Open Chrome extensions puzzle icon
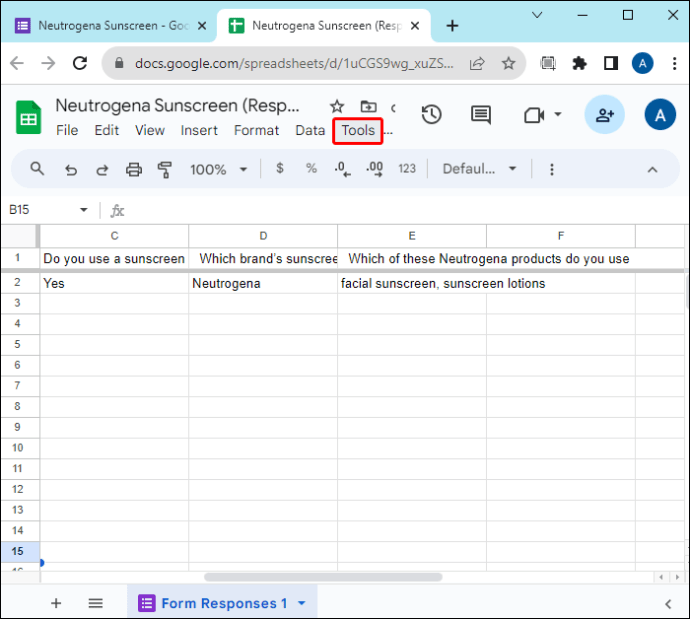The width and height of the screenshot is (690, 619). click(579, 64)
